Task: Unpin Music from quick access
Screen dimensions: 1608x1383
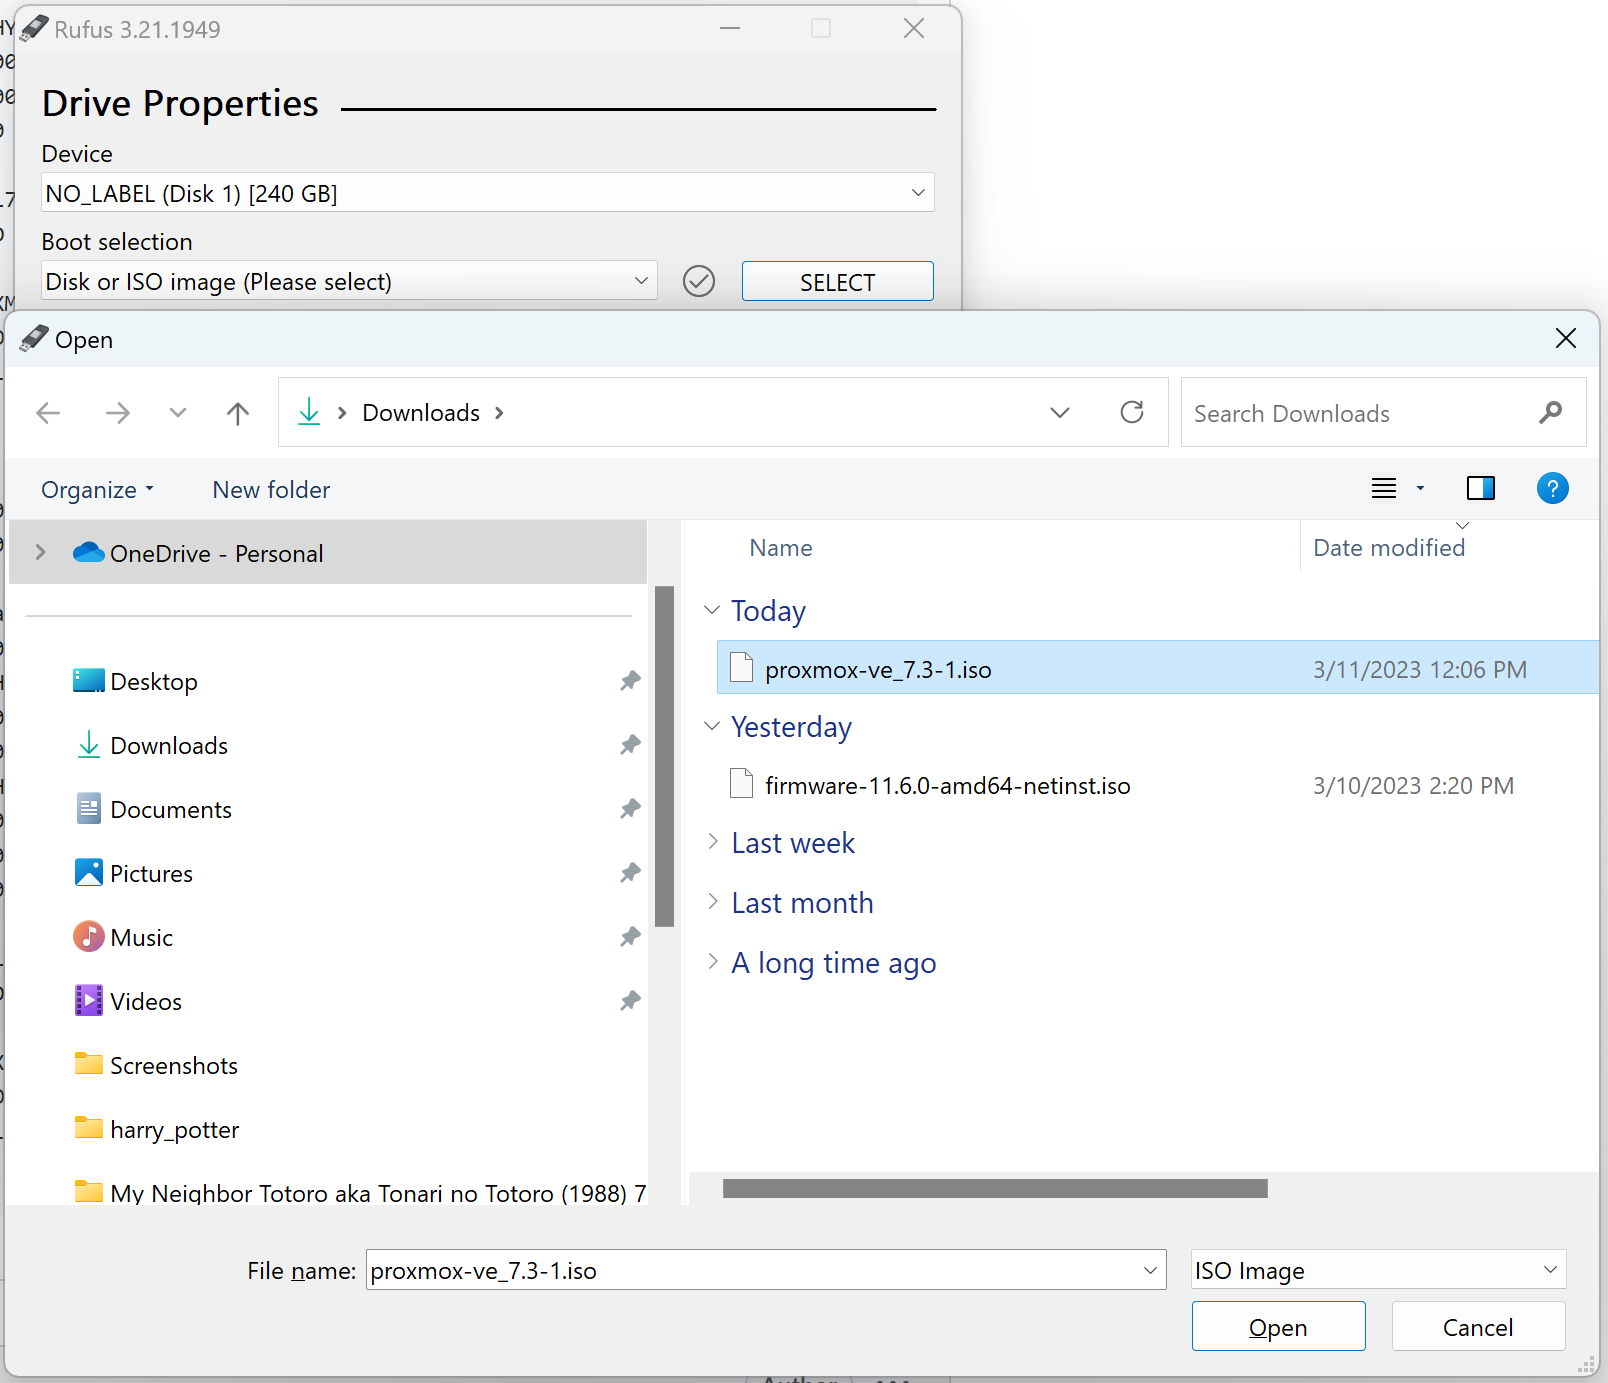Action: 630,937
